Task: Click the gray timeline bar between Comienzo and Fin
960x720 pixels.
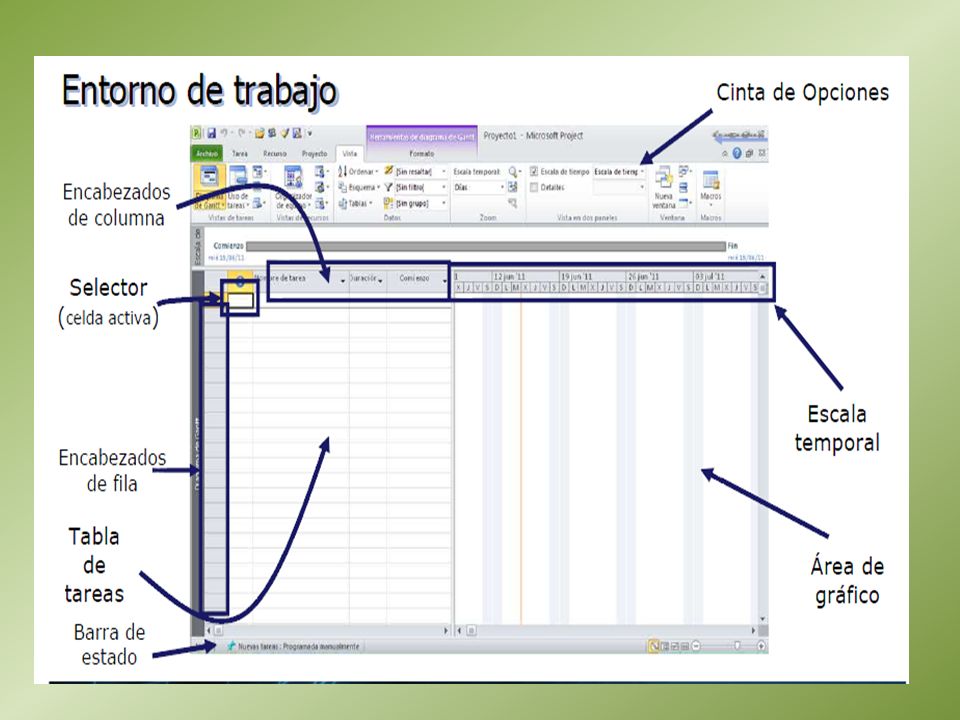Action: [486, 246]
